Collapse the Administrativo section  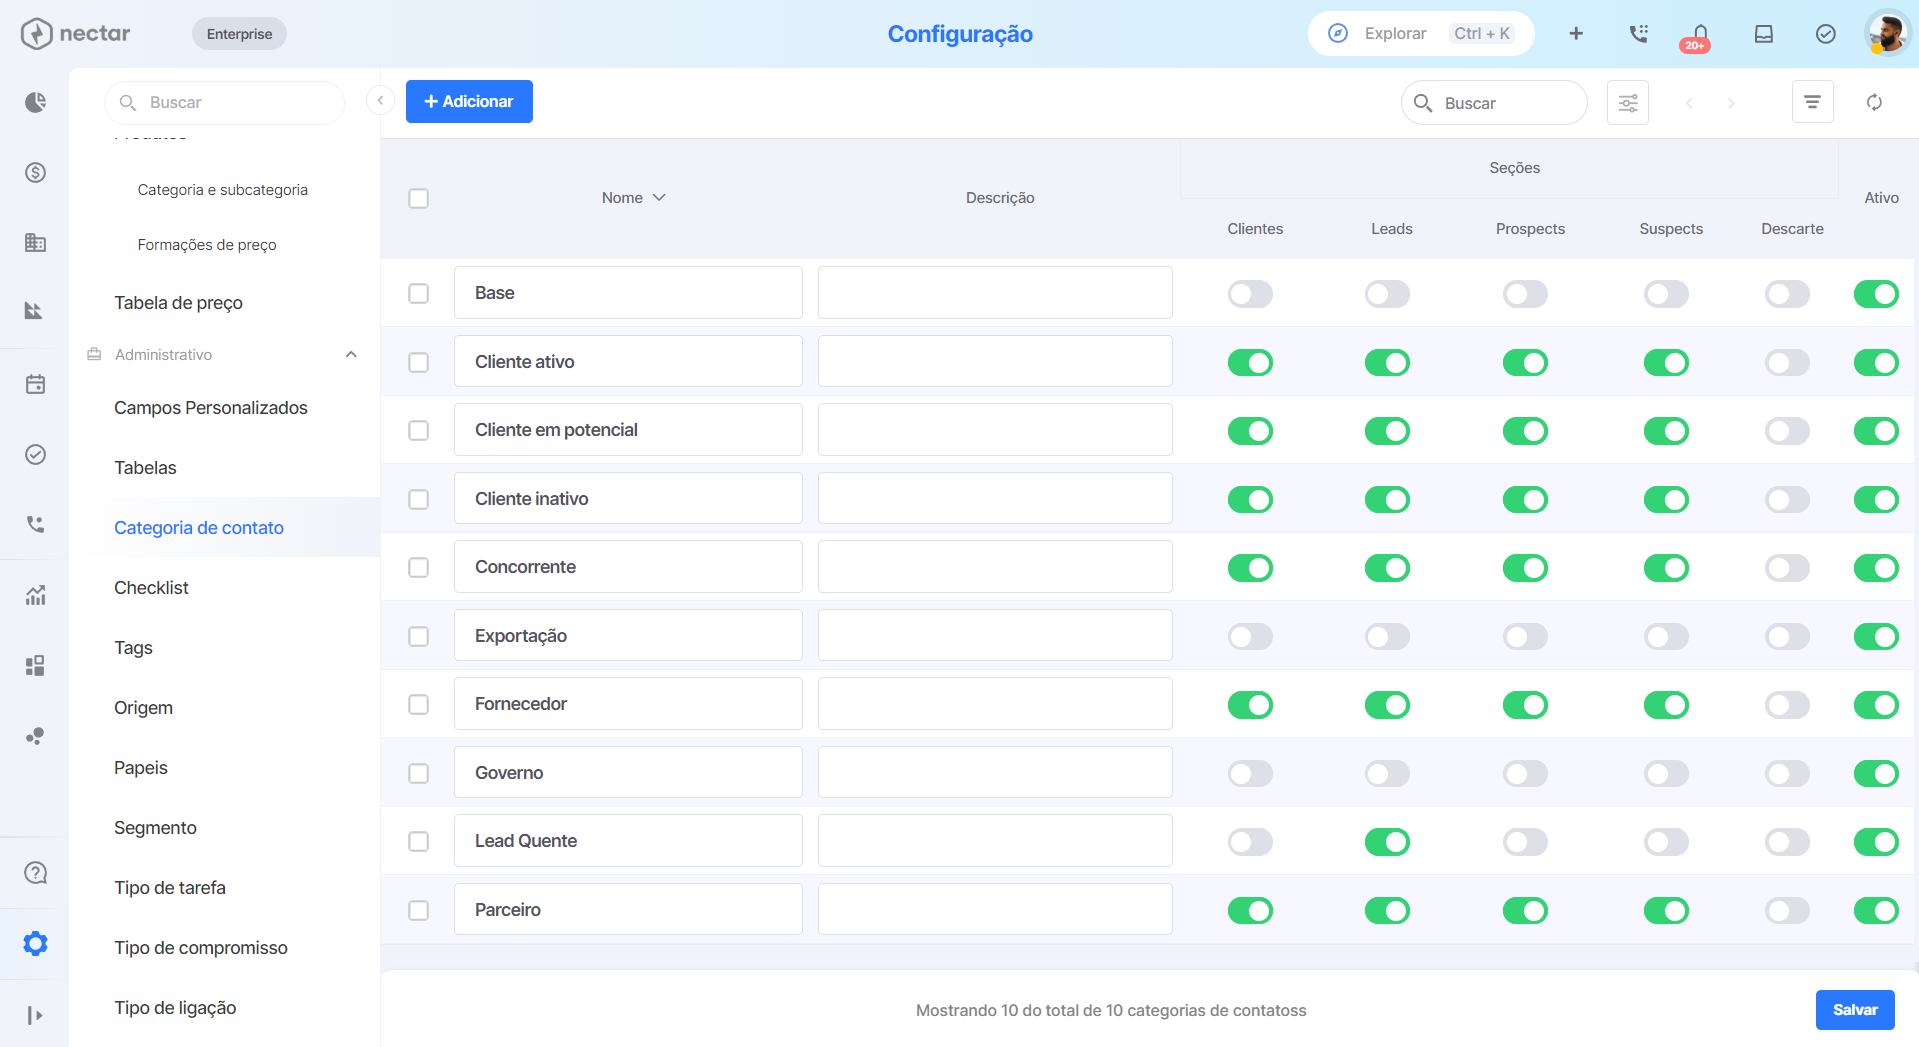[x=351, y=355]
